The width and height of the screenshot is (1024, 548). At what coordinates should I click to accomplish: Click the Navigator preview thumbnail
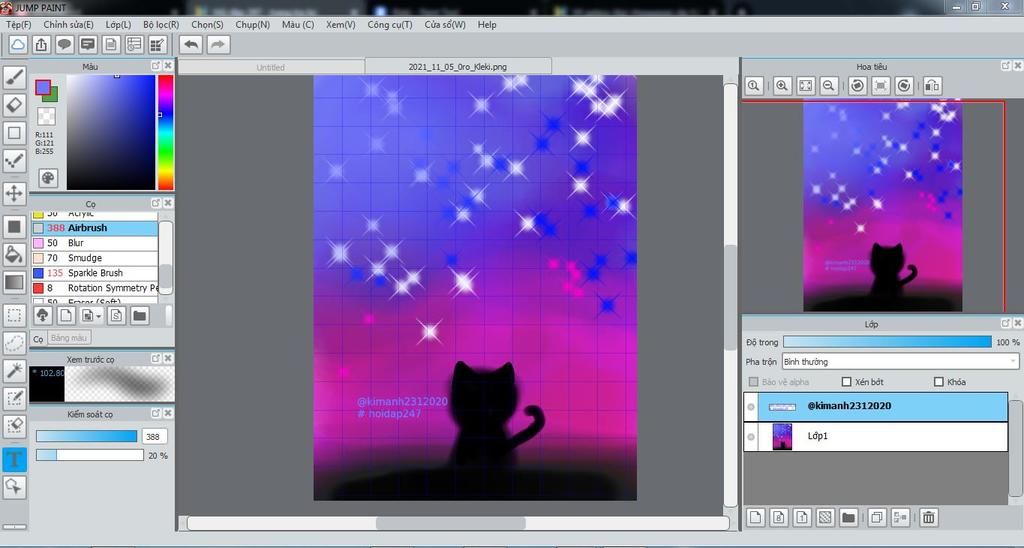point(882,206)
